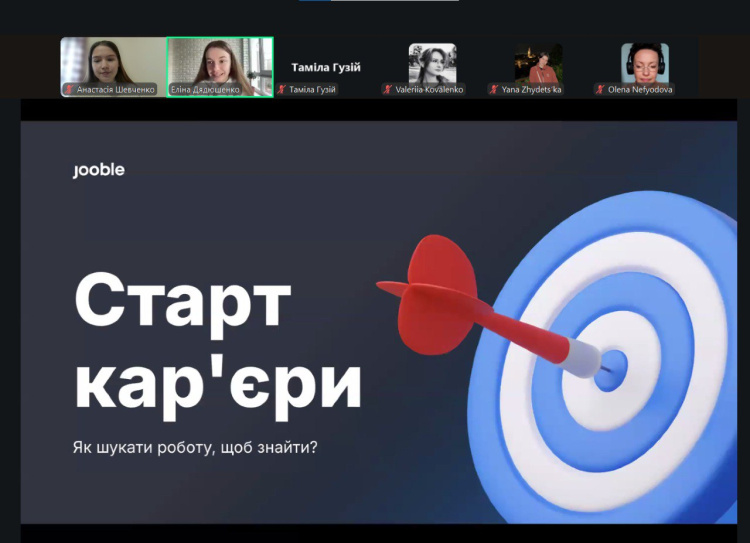Click the name label 'Olena Nefyodova'

pyautogui.click(x=640, y=89)
